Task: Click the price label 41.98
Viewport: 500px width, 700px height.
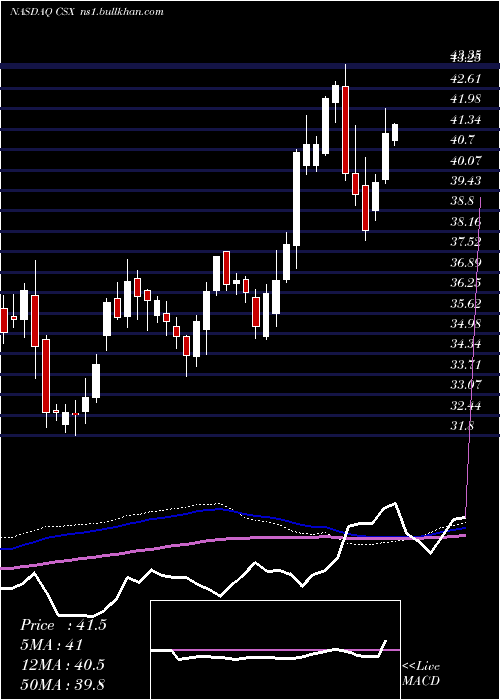Action: [x=466, y=99]
